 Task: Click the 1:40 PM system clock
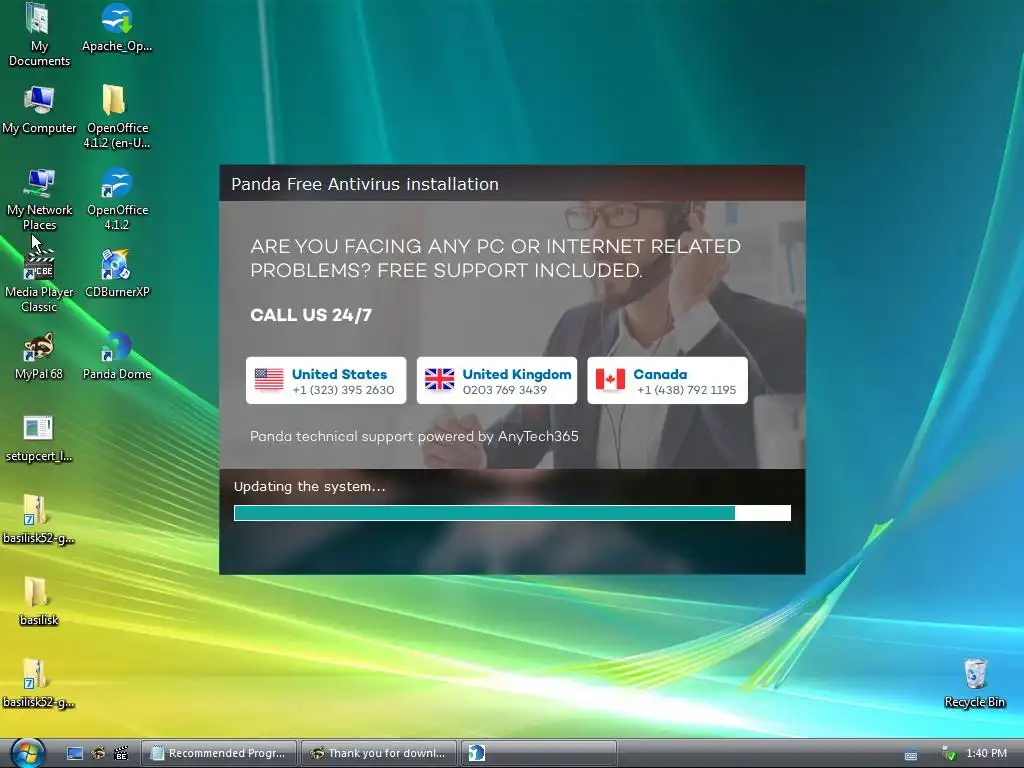click(x=986, y=753)
